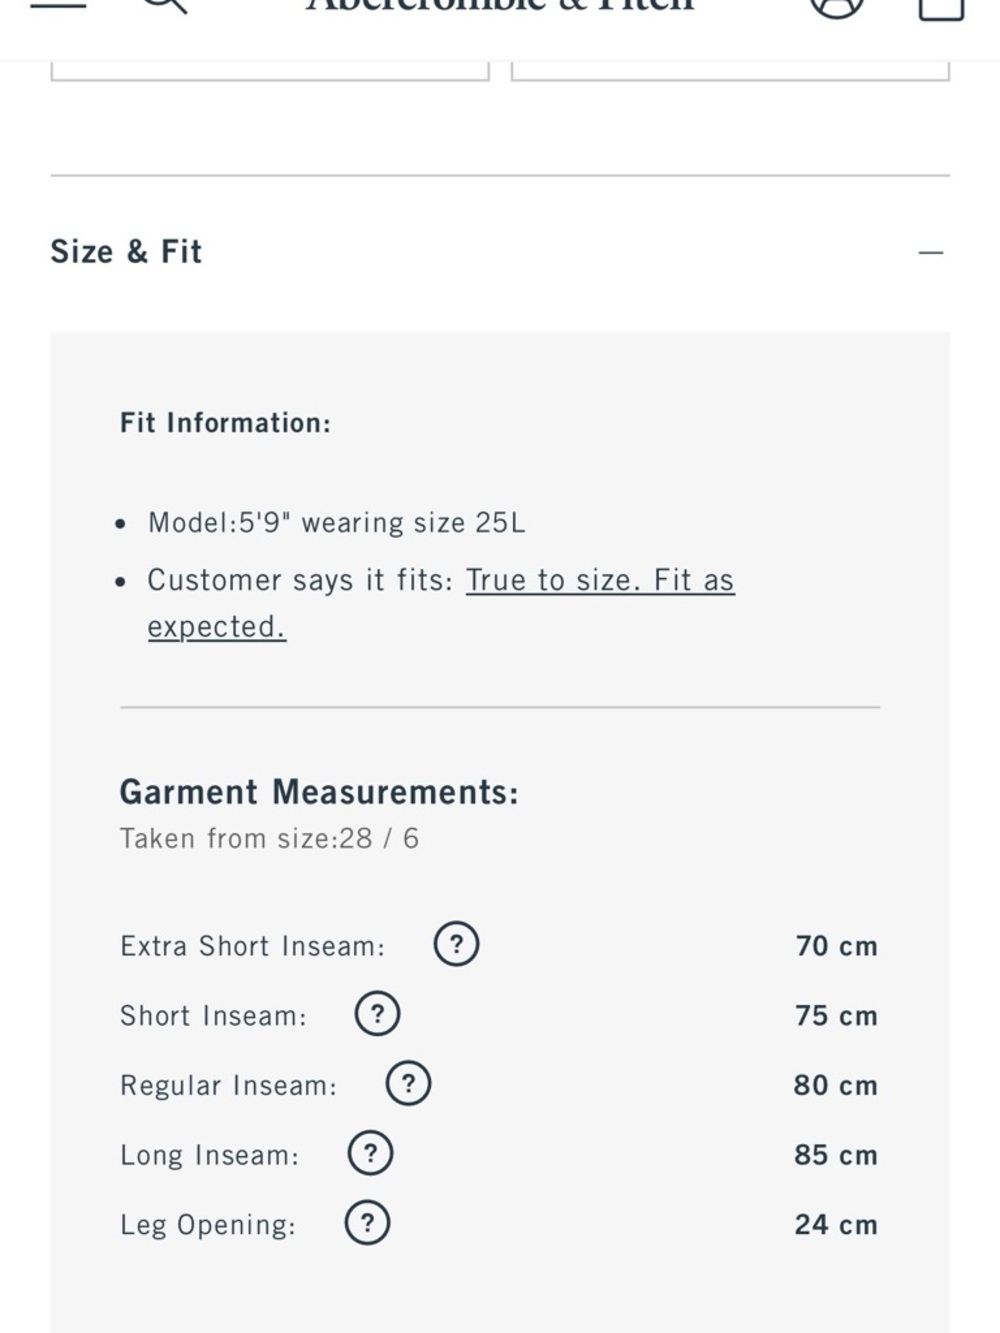The image size is (1000, 1333).
Task: Open the shopping bag icon
Action: 941,8
